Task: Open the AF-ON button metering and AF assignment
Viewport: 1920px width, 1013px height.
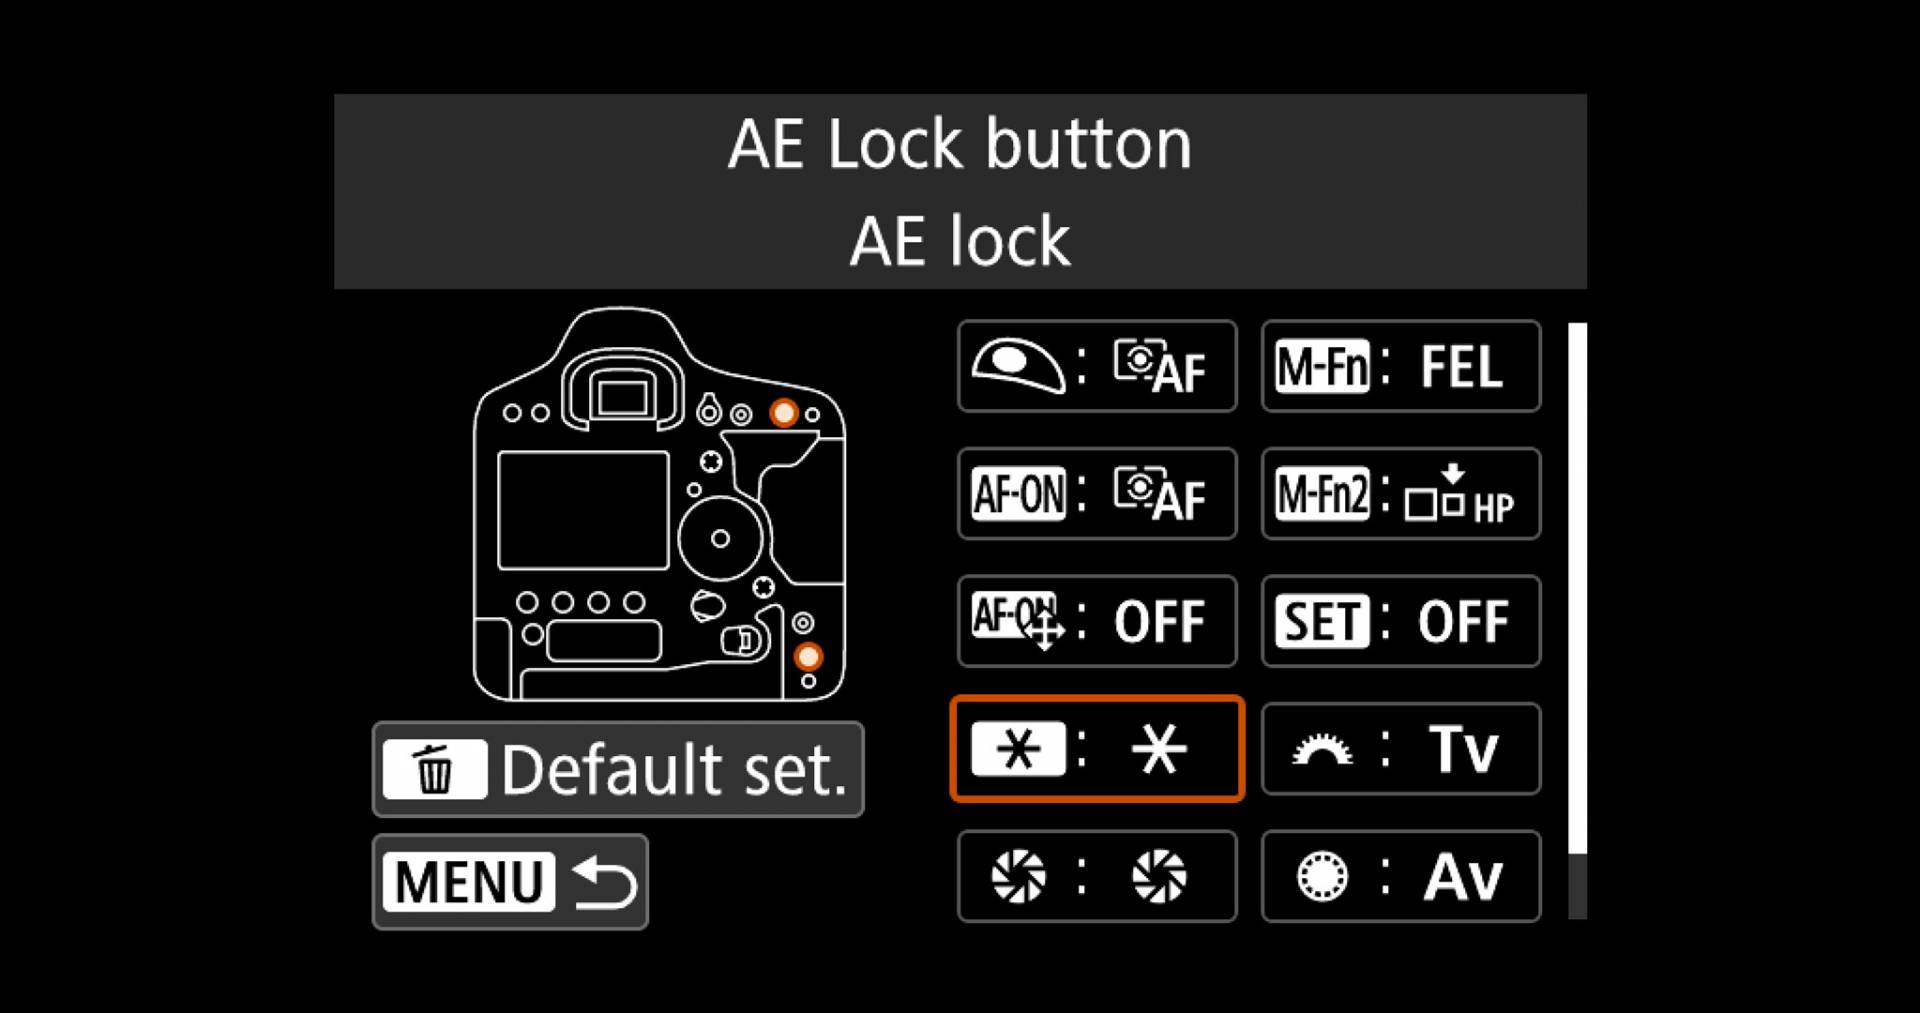Action: pyautogui.click(x=1097, y=494)
